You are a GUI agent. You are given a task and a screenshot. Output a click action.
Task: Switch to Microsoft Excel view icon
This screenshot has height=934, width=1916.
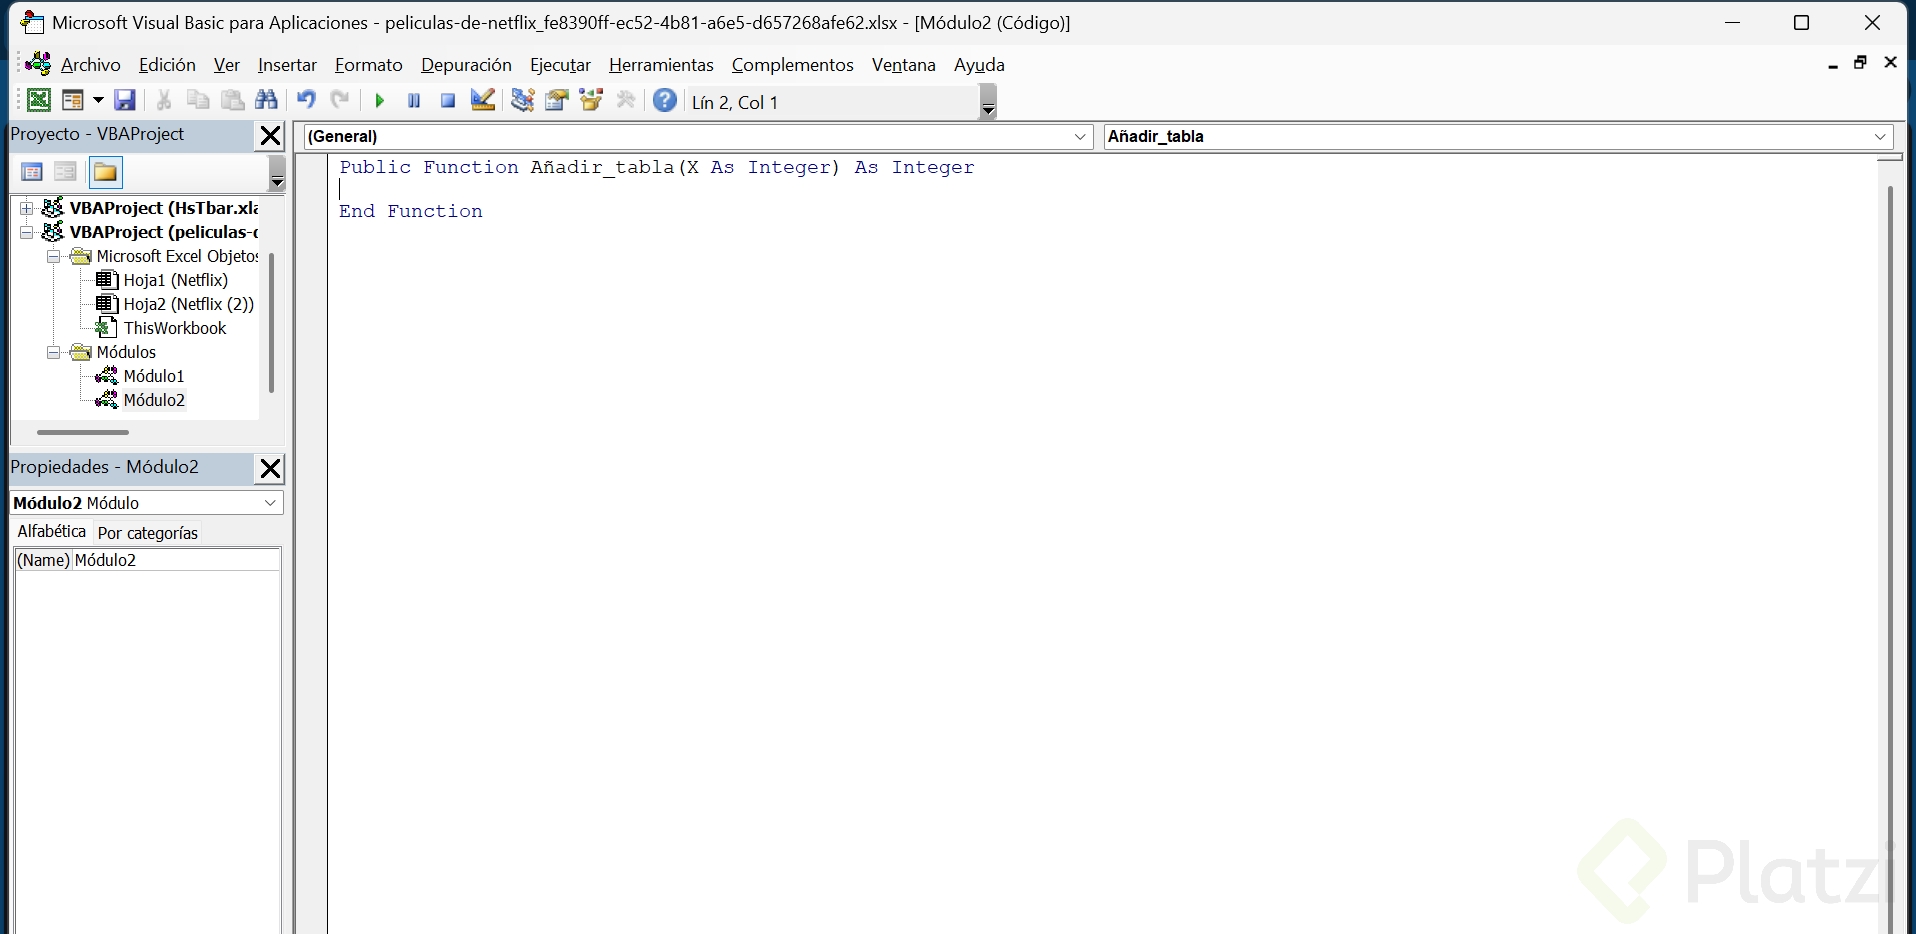coord(38,100)
